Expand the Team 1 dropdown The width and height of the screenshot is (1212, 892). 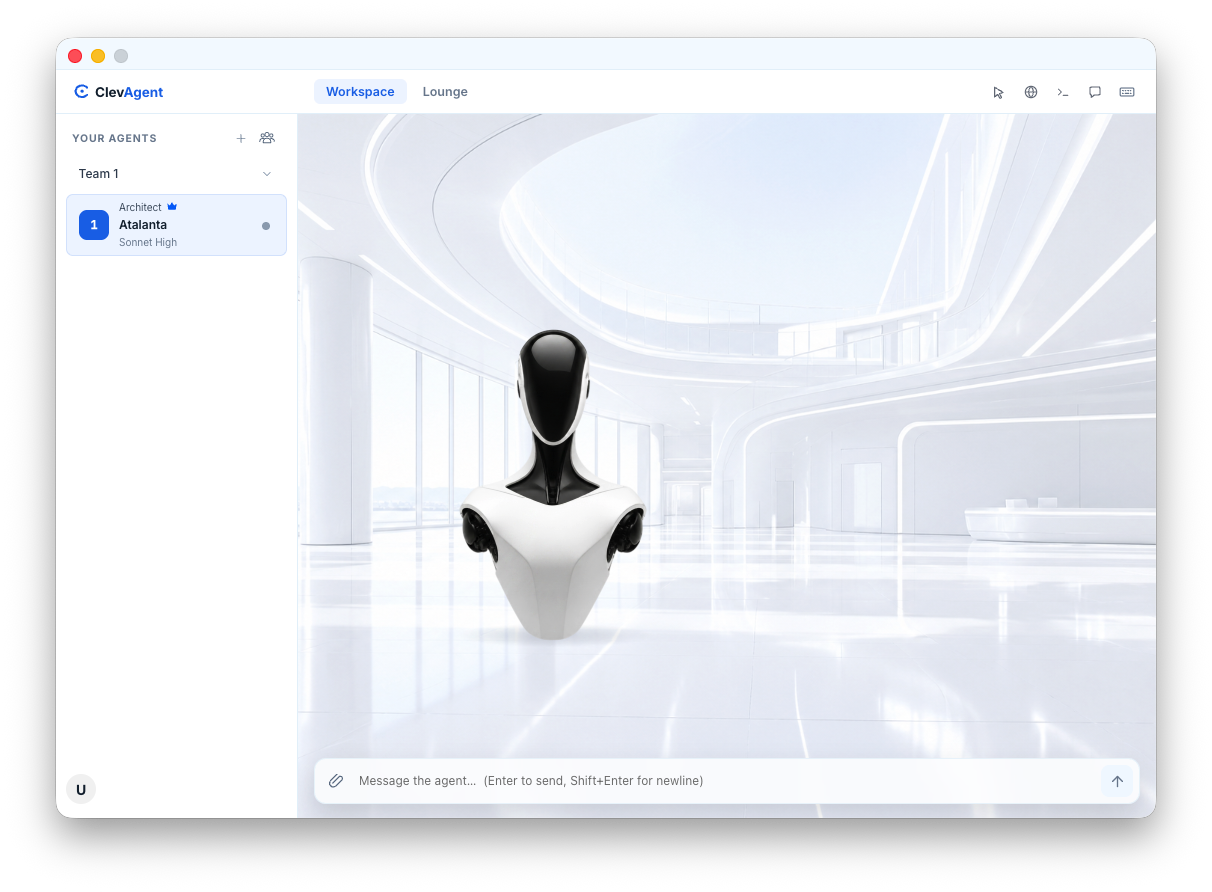(176, 174)
